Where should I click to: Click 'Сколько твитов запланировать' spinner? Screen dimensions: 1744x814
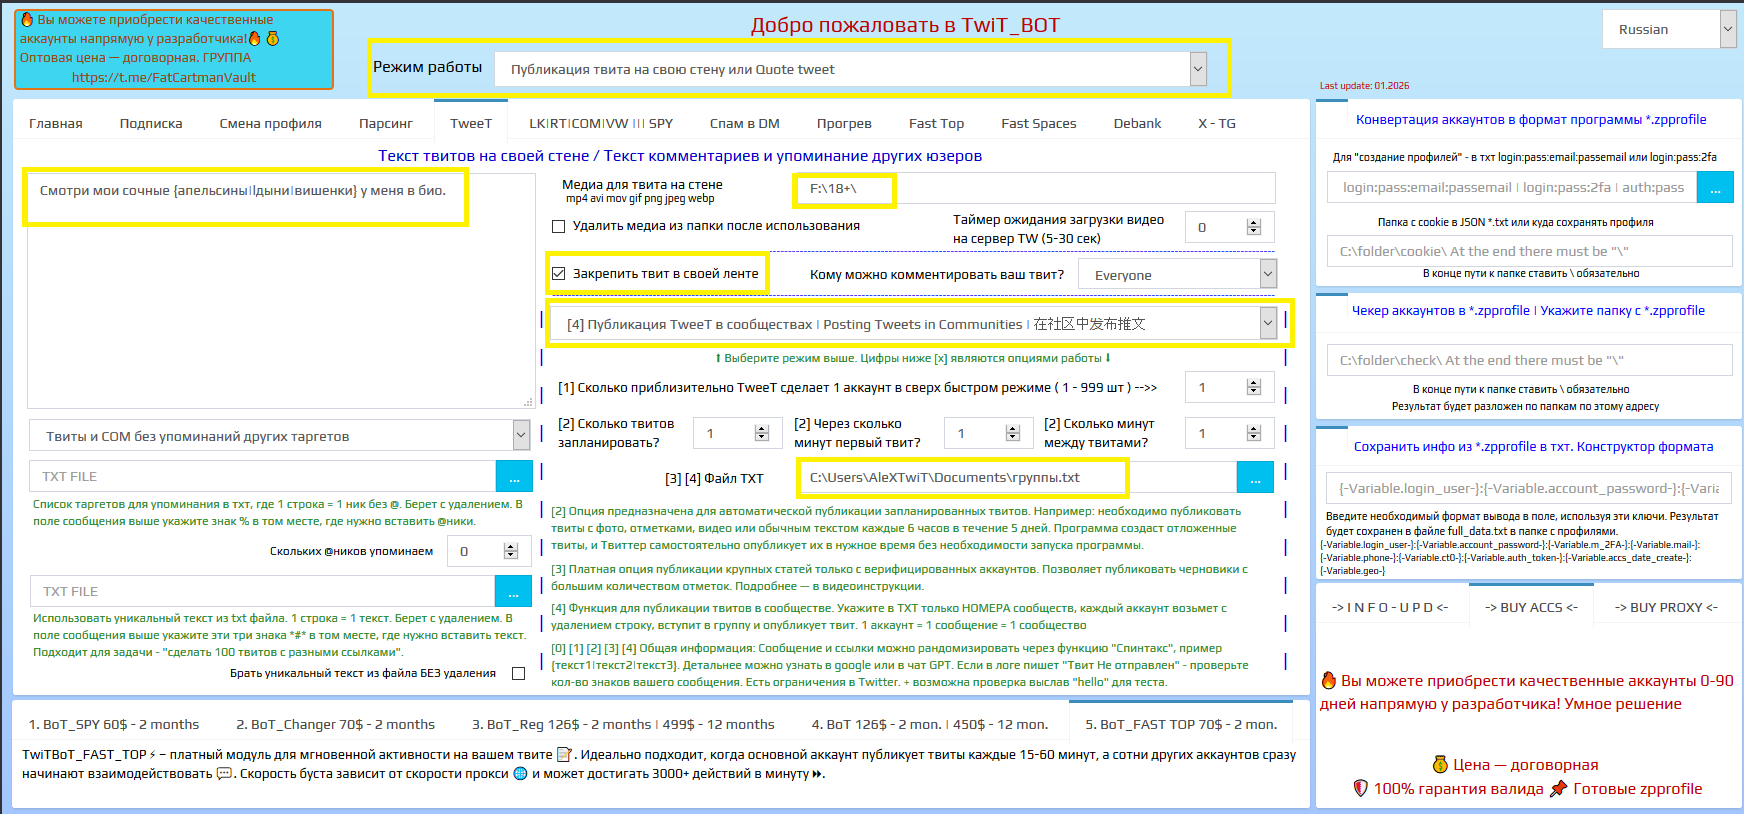point(762,433)
